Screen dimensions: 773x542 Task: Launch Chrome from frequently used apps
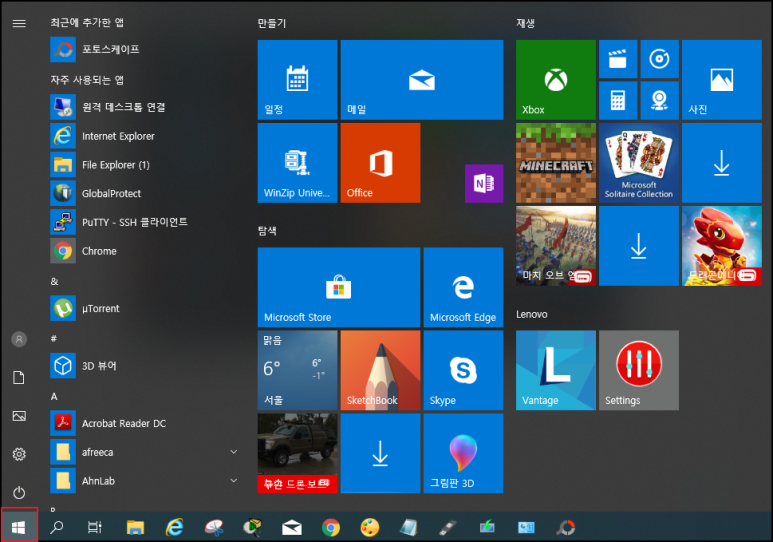pyautogui.click(x=143, y=251)
